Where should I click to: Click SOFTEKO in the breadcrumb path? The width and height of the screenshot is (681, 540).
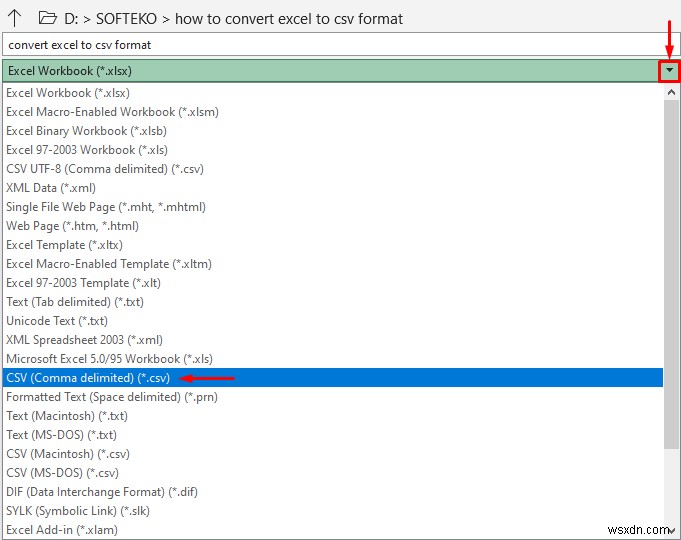click(x=126, y=19)
